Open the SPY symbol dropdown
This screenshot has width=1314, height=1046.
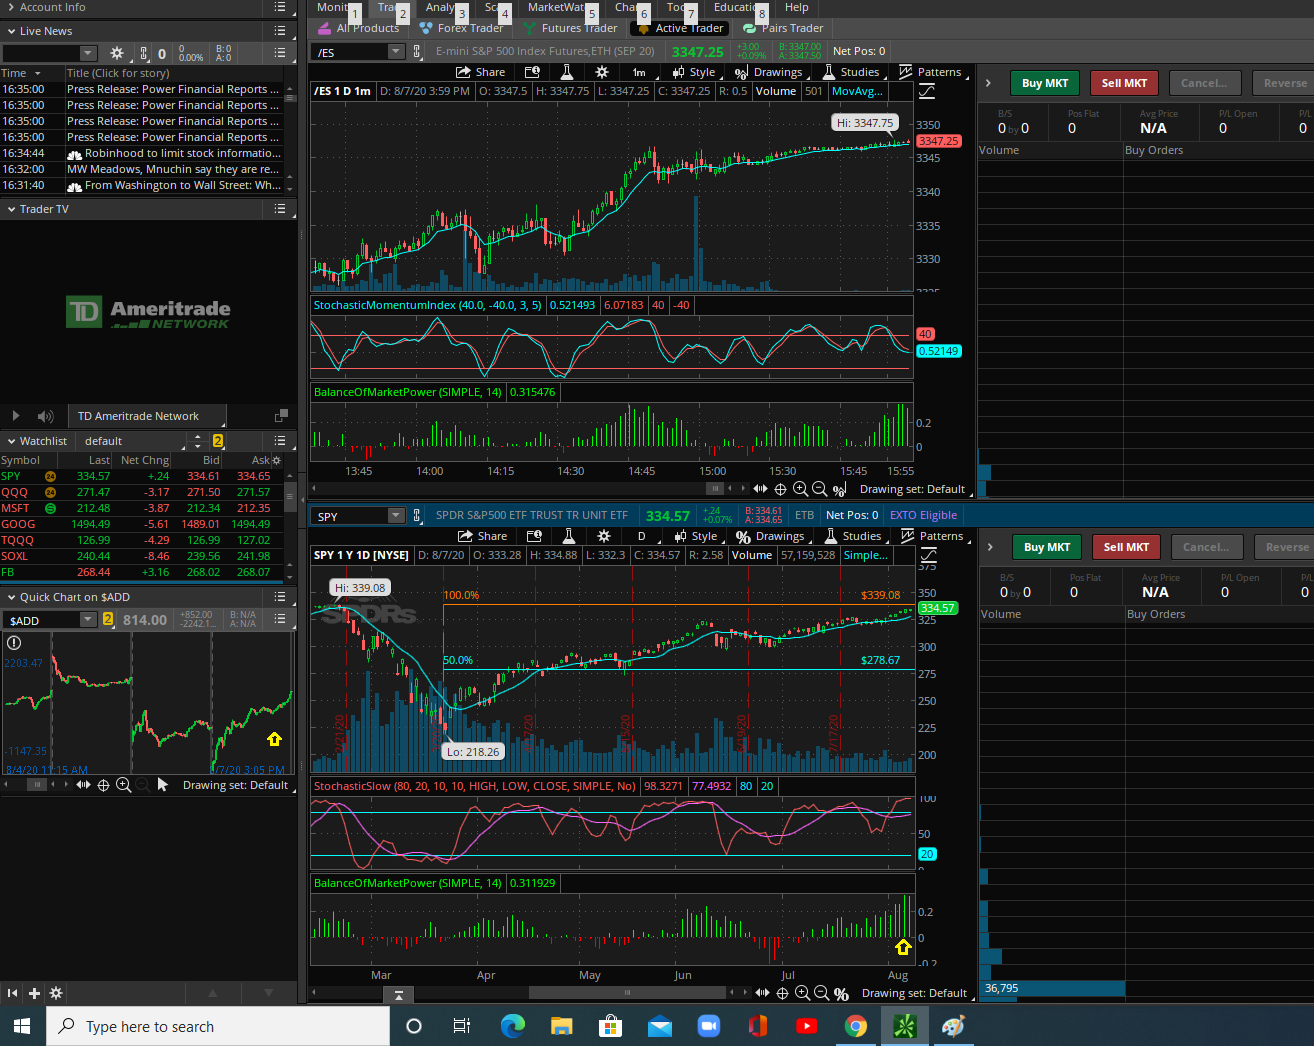coord(396,516)
